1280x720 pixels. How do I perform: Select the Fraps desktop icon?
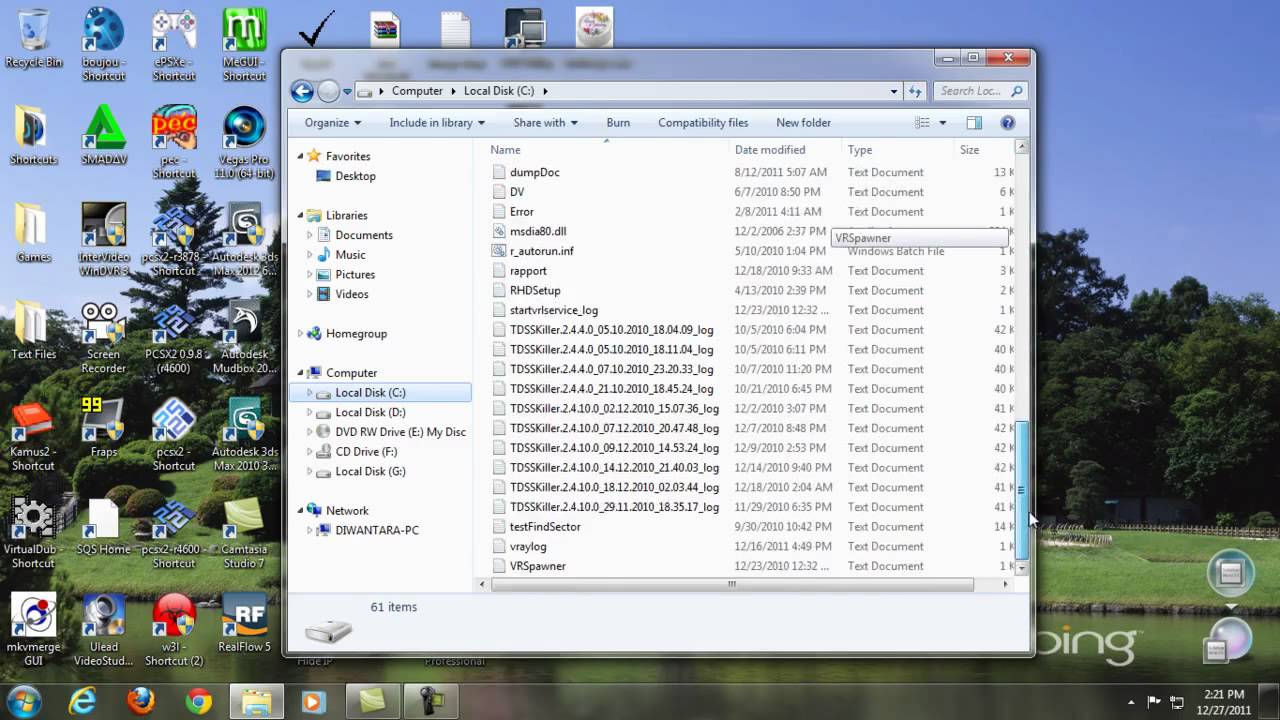[104, 427]
